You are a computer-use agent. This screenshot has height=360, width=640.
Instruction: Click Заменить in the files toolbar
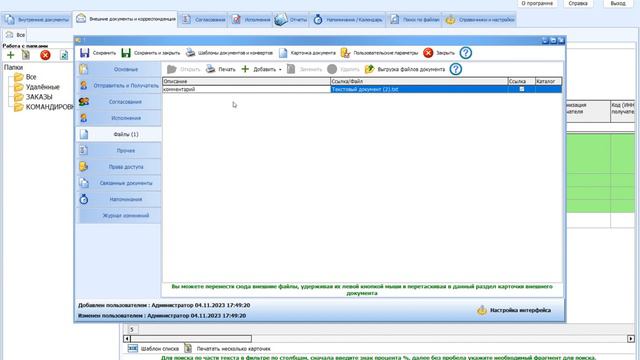(304, 69)
